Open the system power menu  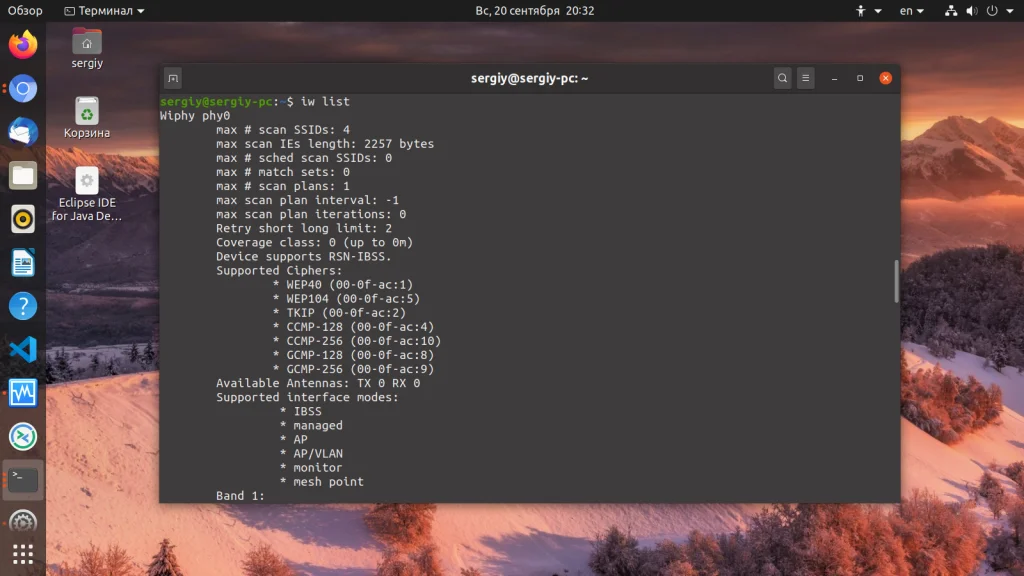tap(999, 10)
